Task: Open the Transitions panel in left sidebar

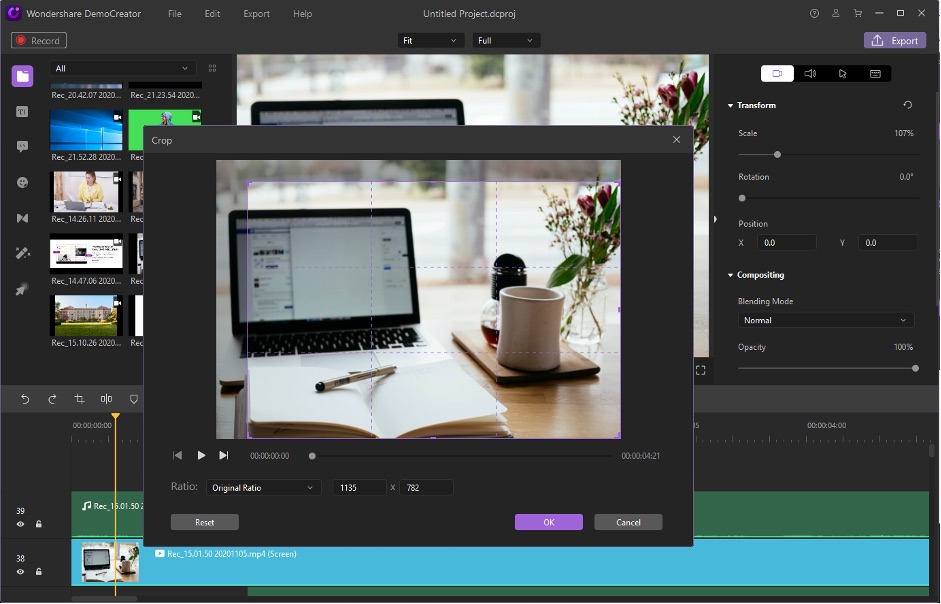Action: 22,218
